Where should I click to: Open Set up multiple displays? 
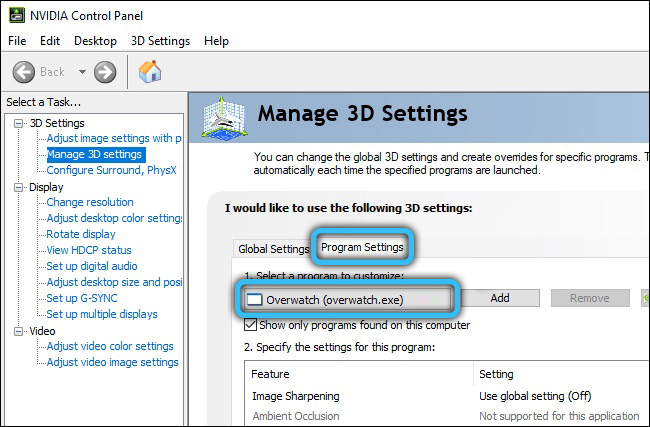(x=102, y=314)
